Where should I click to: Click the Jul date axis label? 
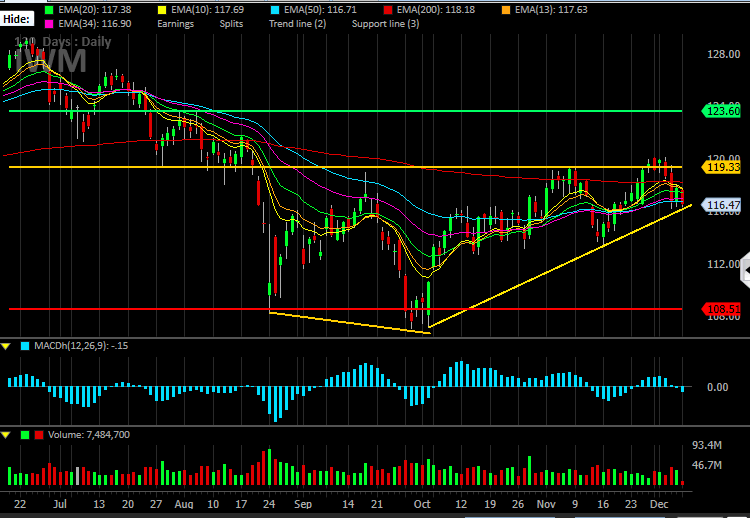tap(60, 504)
